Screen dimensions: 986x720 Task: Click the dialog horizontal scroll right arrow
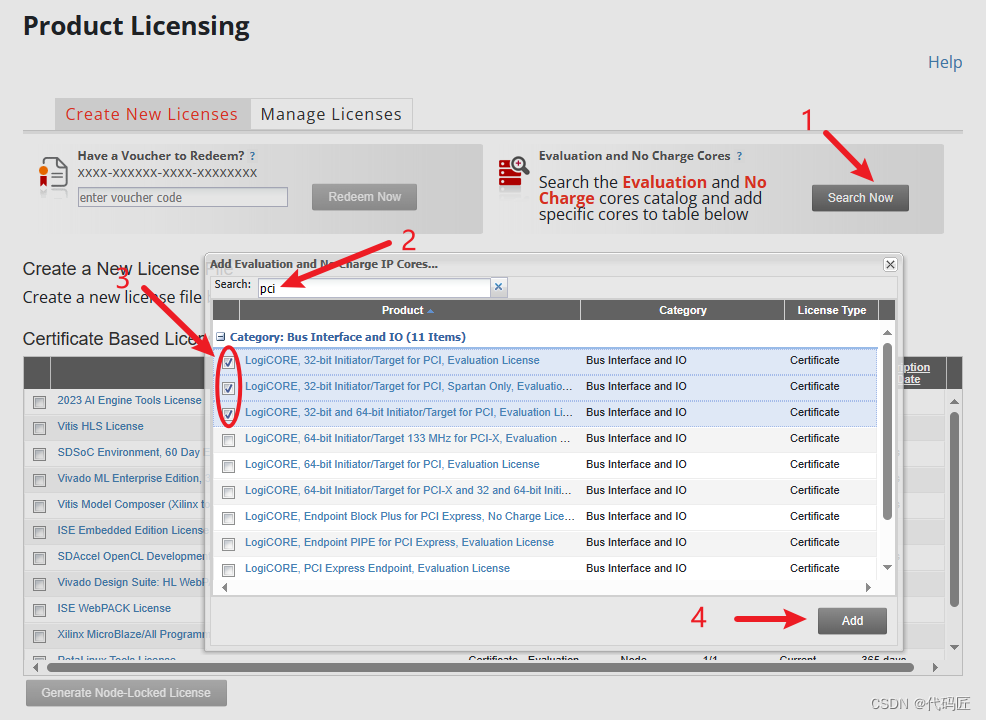[868, 587]
